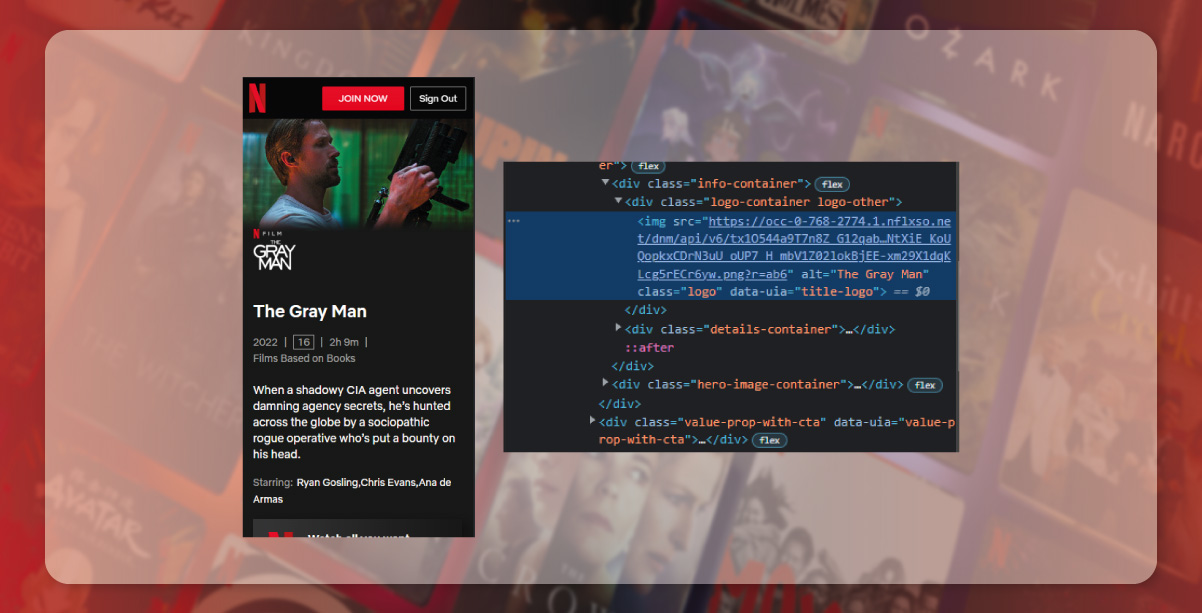Toggle the flex badge beside info-container
Screen dimensions: 1202x613
[832, 184]
